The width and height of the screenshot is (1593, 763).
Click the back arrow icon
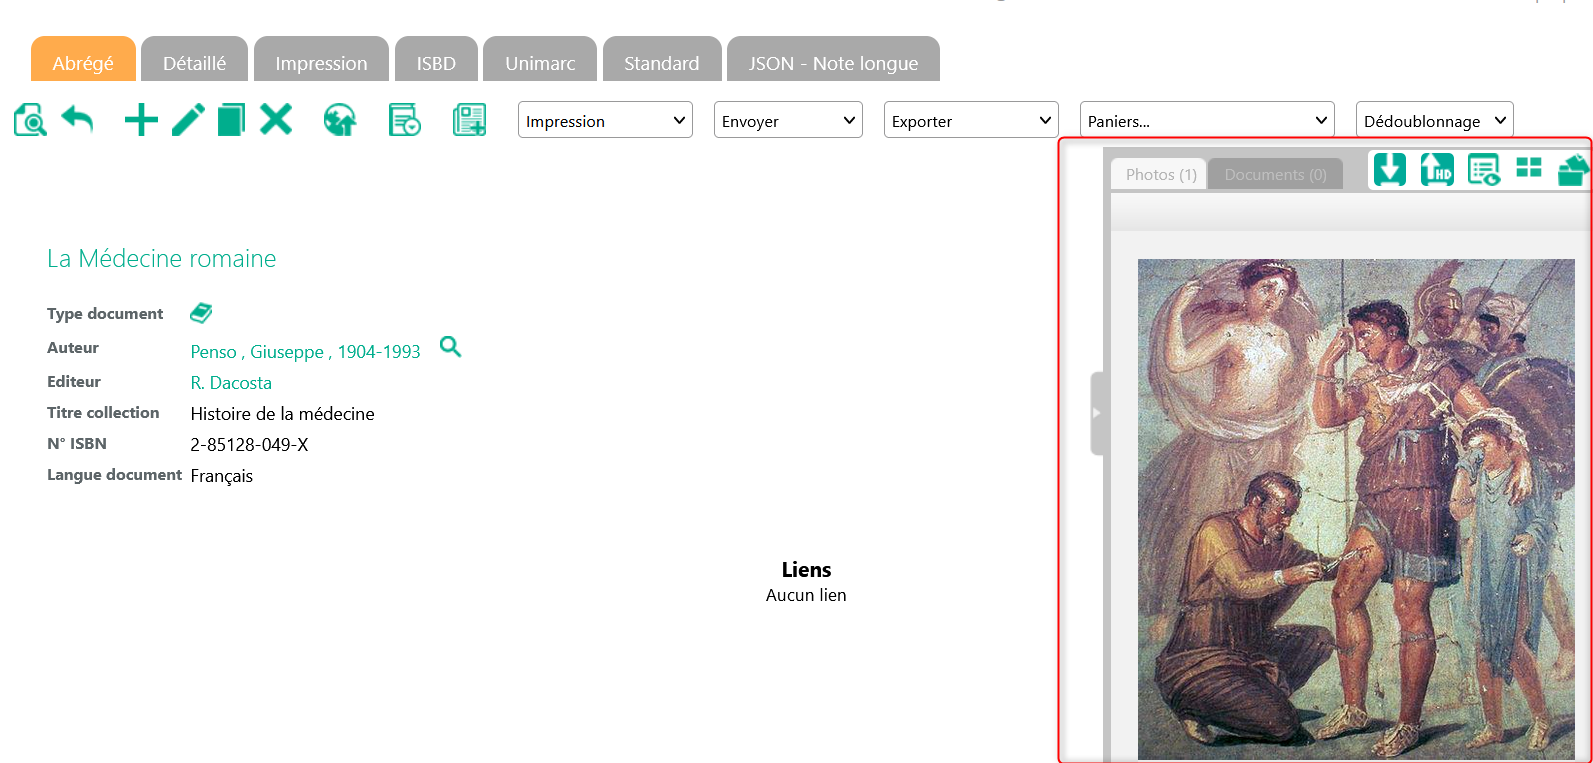[x=78, y=120]
